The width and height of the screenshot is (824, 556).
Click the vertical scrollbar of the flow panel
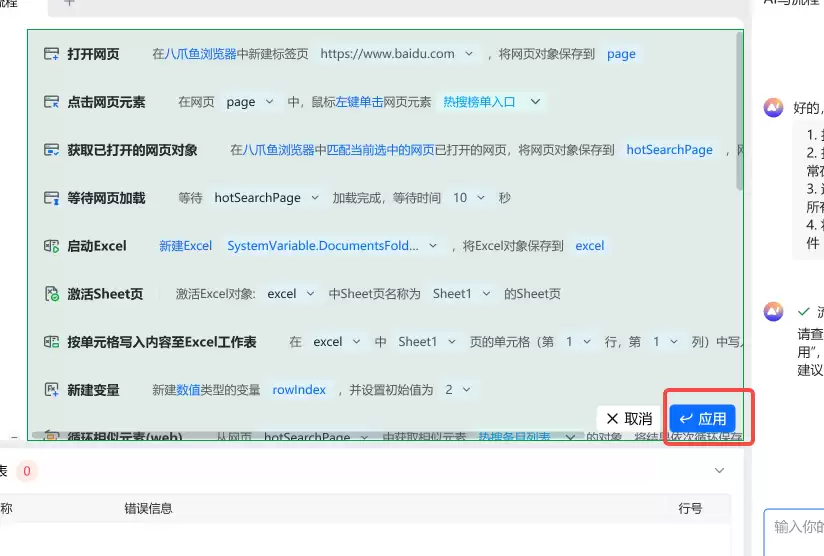pyautogui.click(x=739, y=110)
